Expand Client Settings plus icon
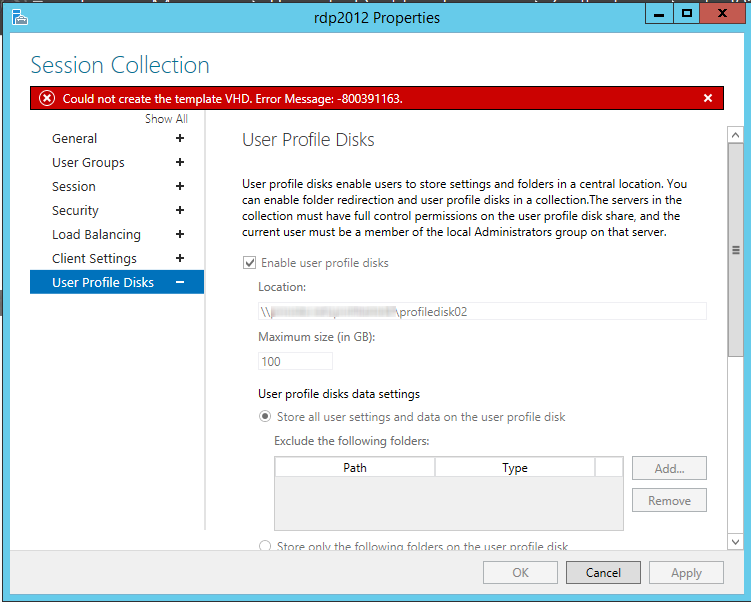 (180, 259)
